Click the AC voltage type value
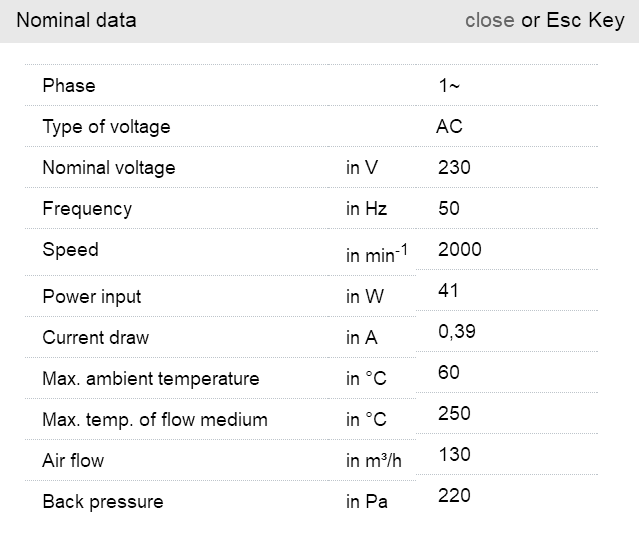639x550 pixels. click(x=449, y=127)
